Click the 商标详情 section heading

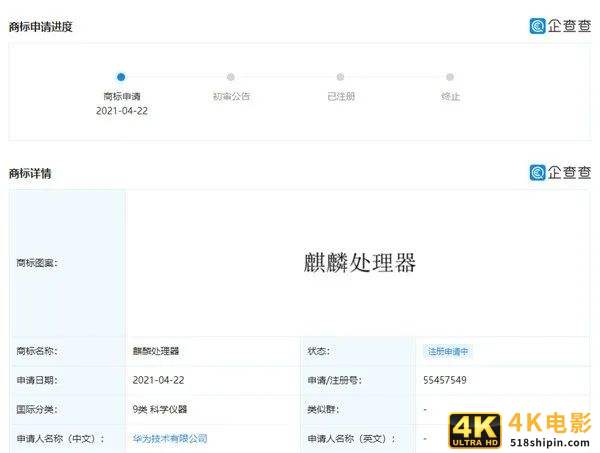click(x=30, y=173)
